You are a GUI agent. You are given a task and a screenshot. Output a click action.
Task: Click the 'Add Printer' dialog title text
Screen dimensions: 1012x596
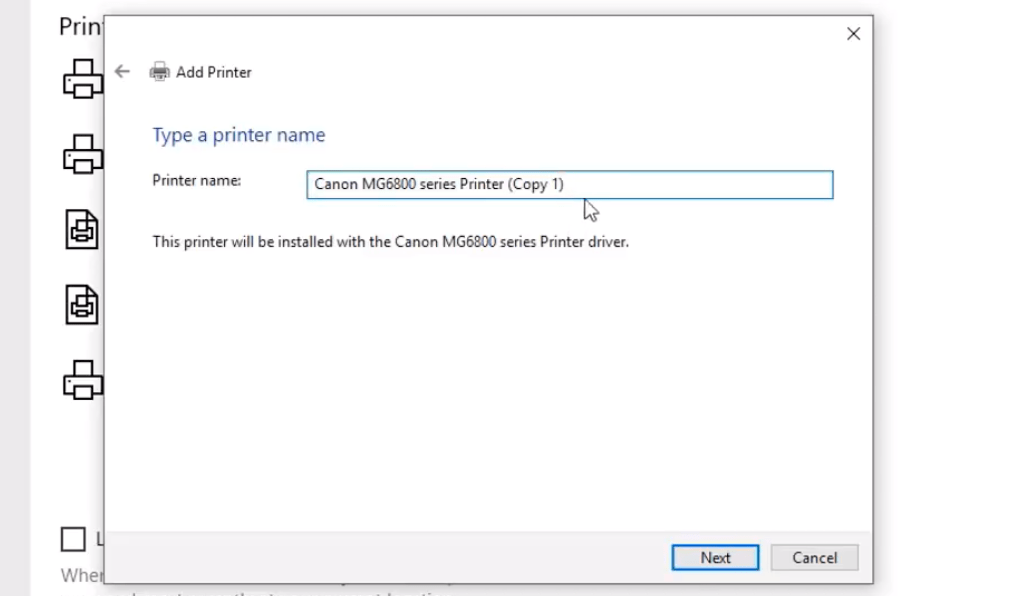click(x=214, y=72)
